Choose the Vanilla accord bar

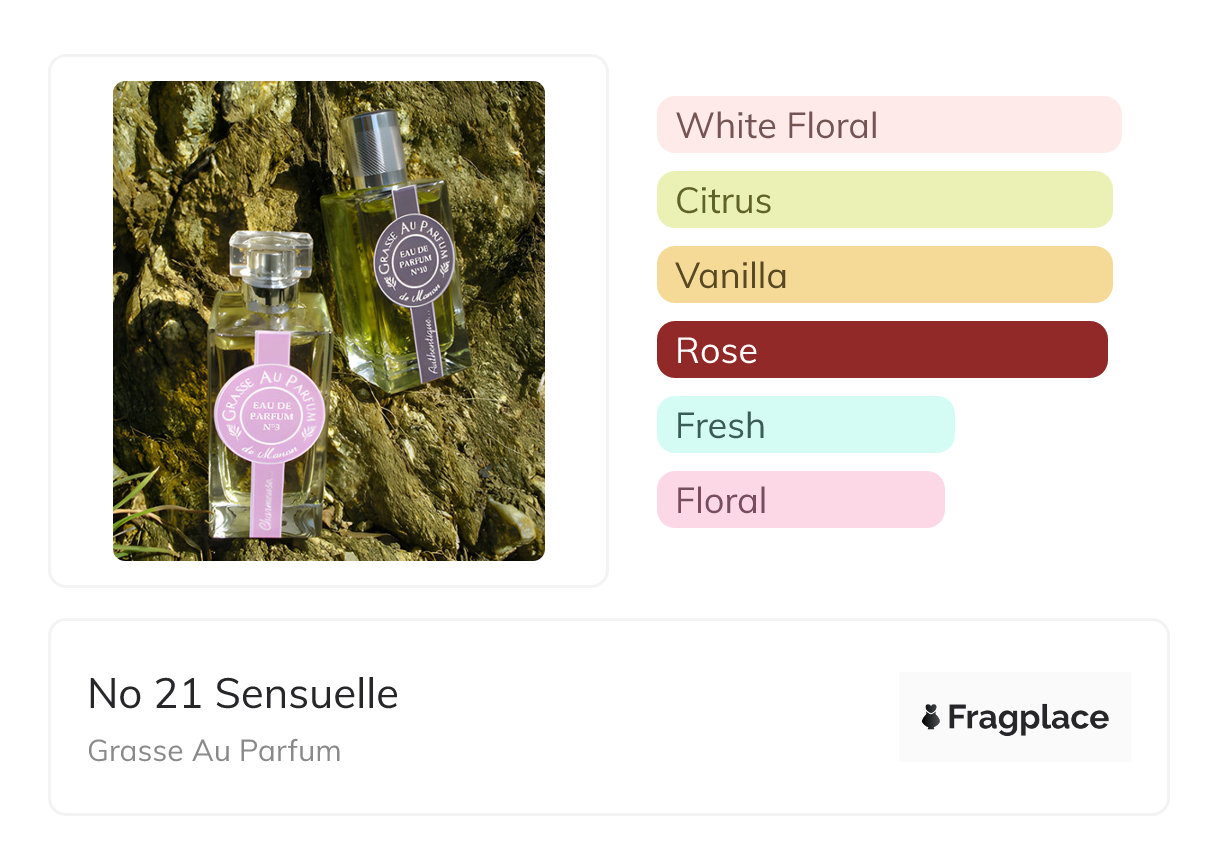[x=884, y=275]
